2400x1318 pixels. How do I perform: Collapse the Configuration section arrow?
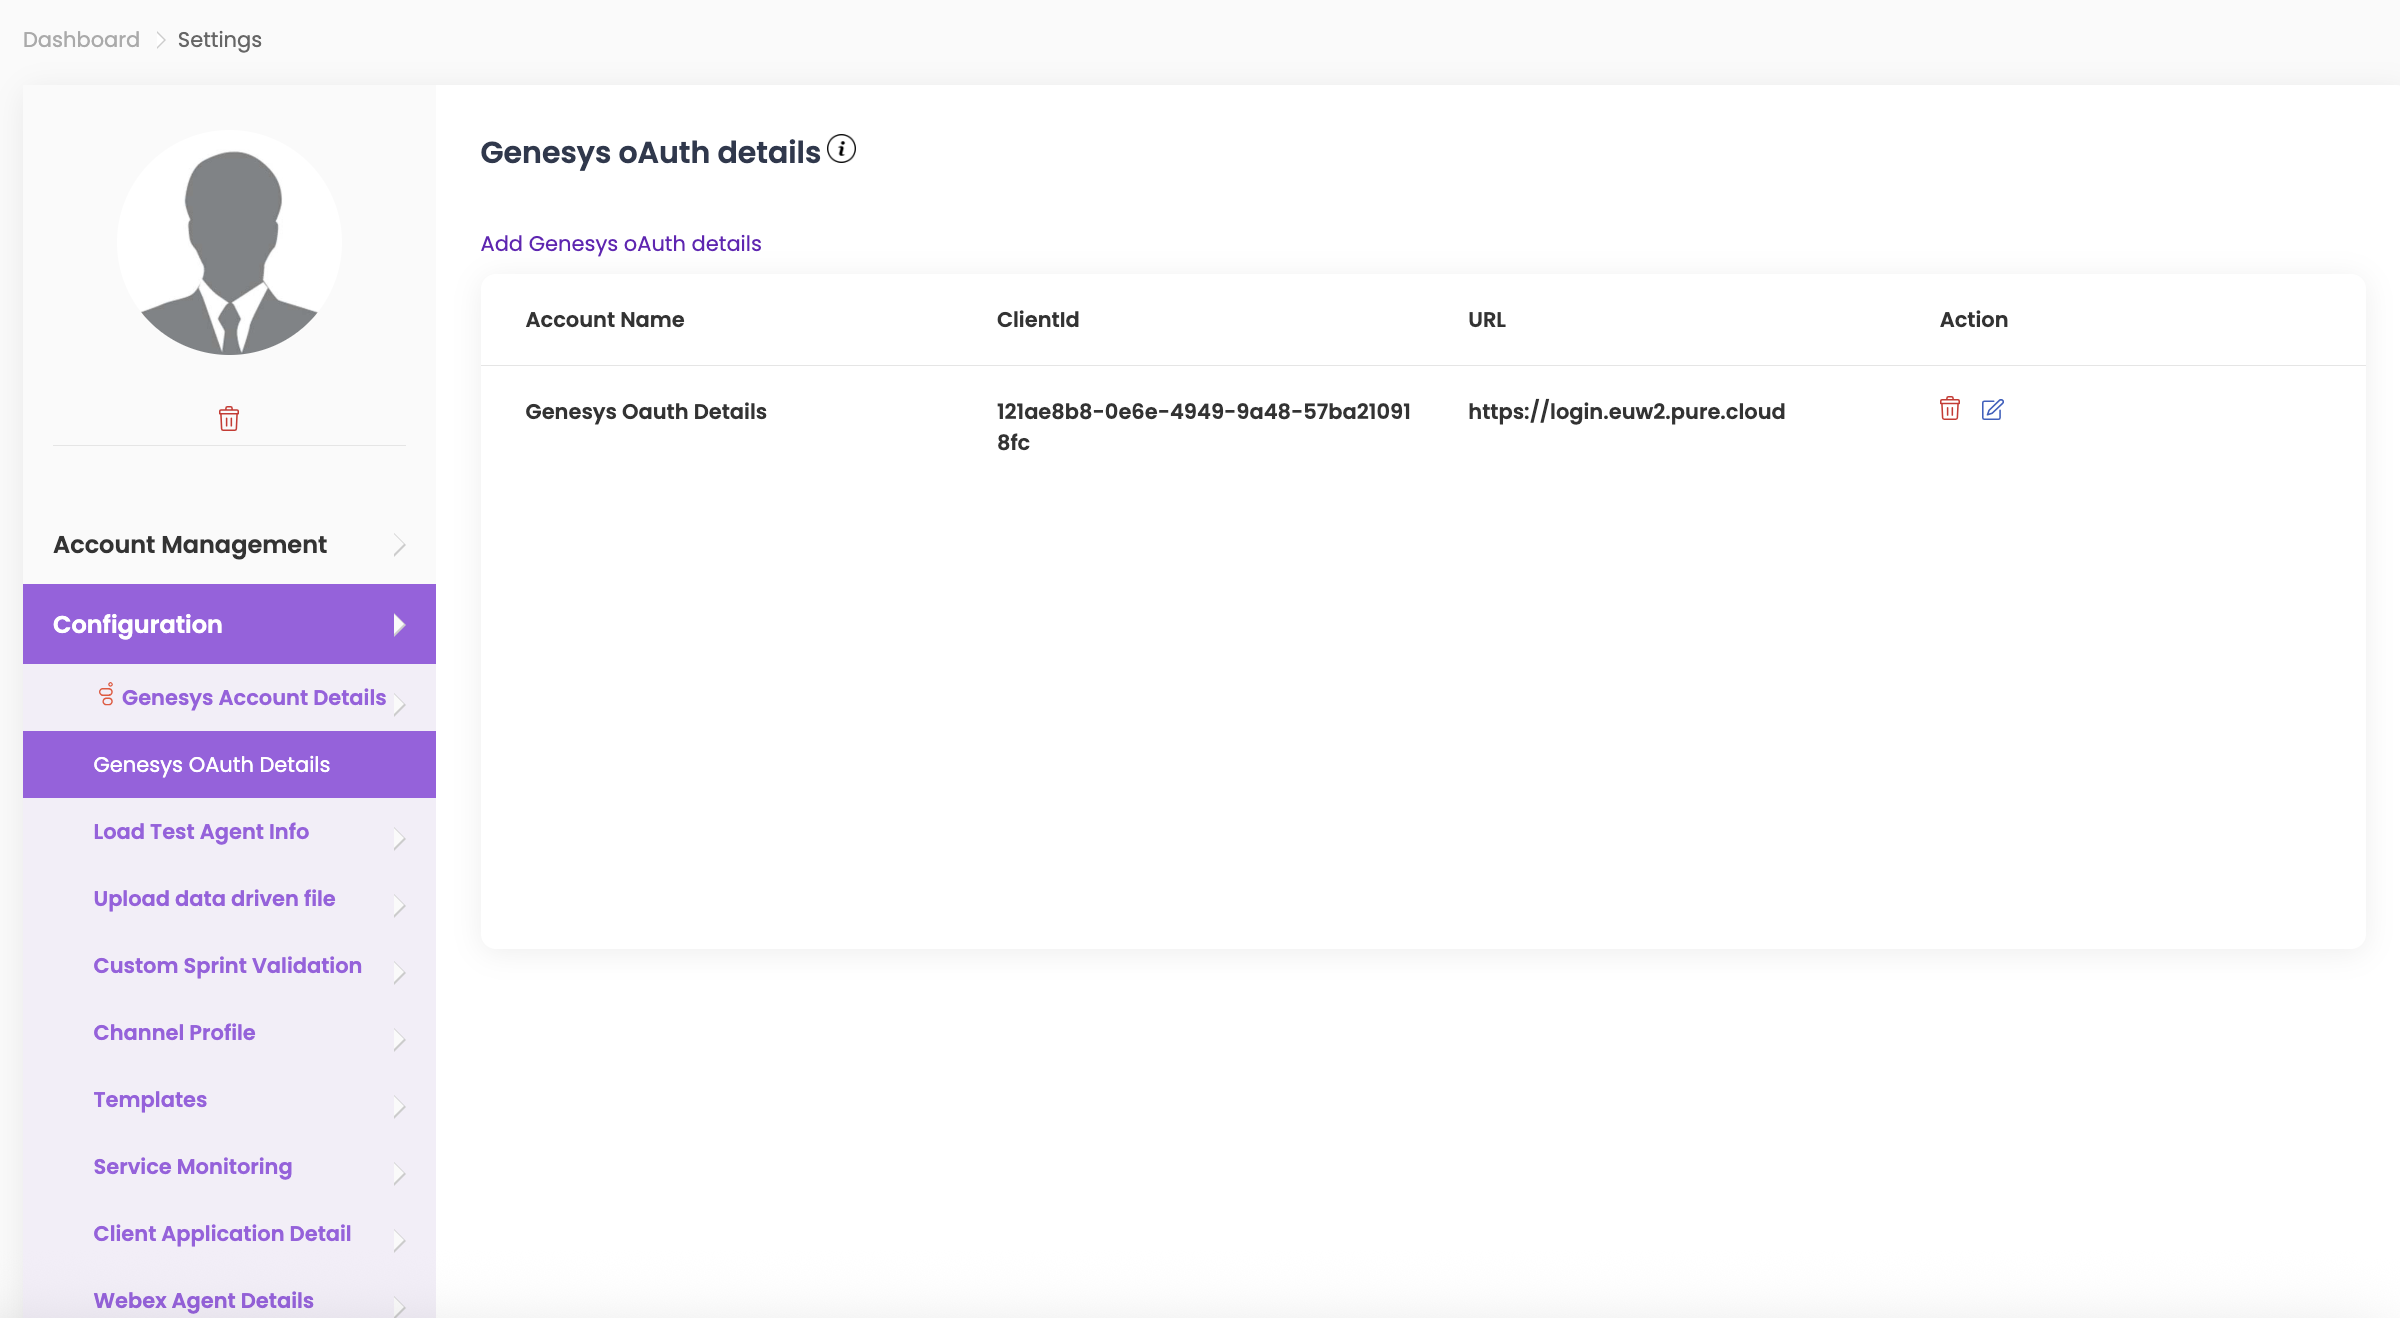[399, 624]
